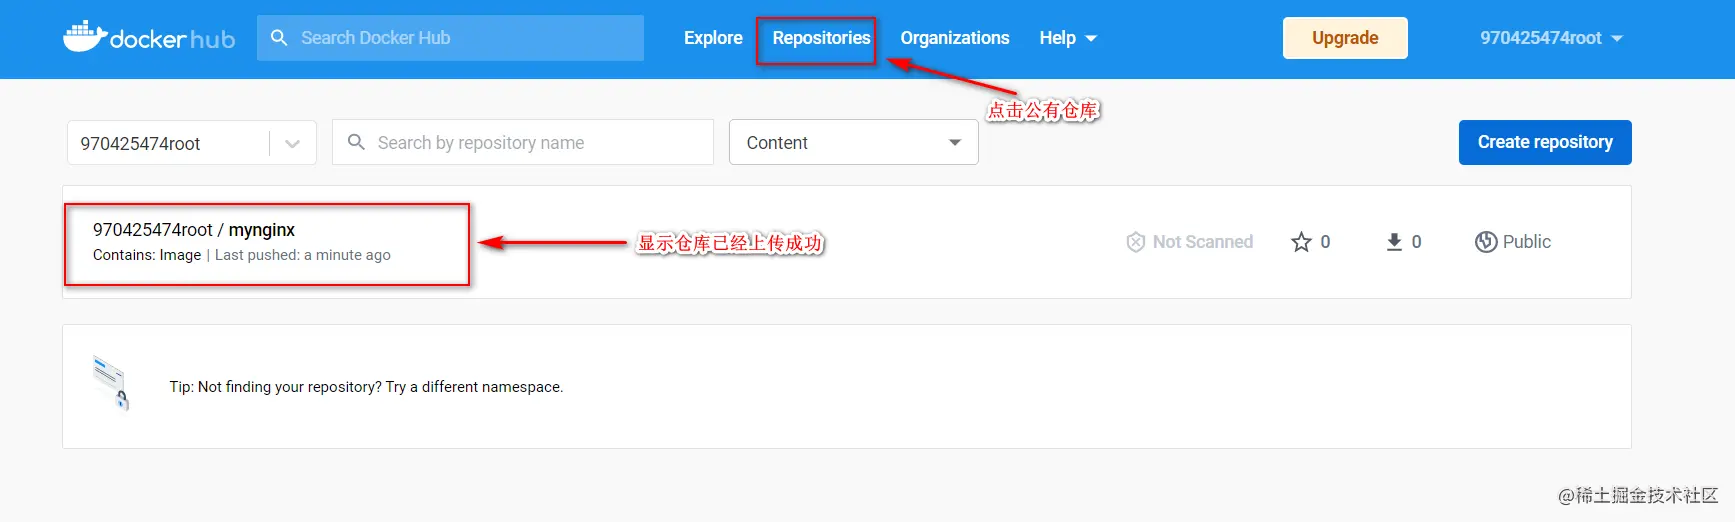This screenshot has height=522, width=1735.
Task: Open the Repositories tab
Action: tap(821, 38)
